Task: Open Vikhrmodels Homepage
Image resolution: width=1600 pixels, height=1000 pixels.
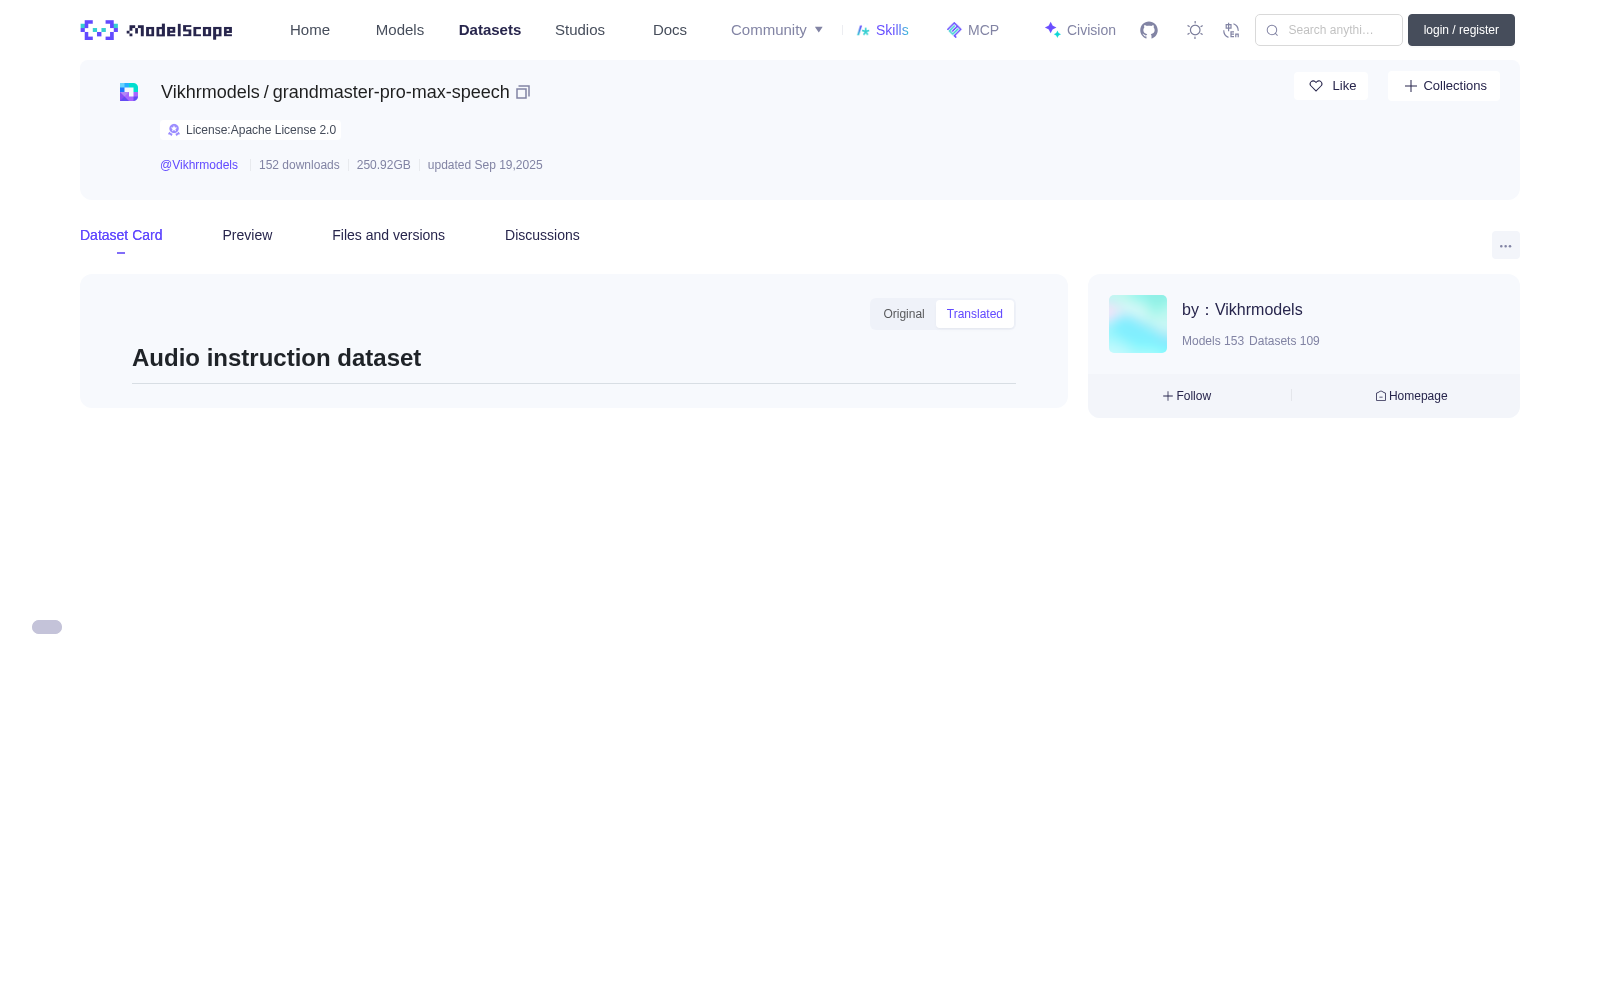Action: 1411,396
